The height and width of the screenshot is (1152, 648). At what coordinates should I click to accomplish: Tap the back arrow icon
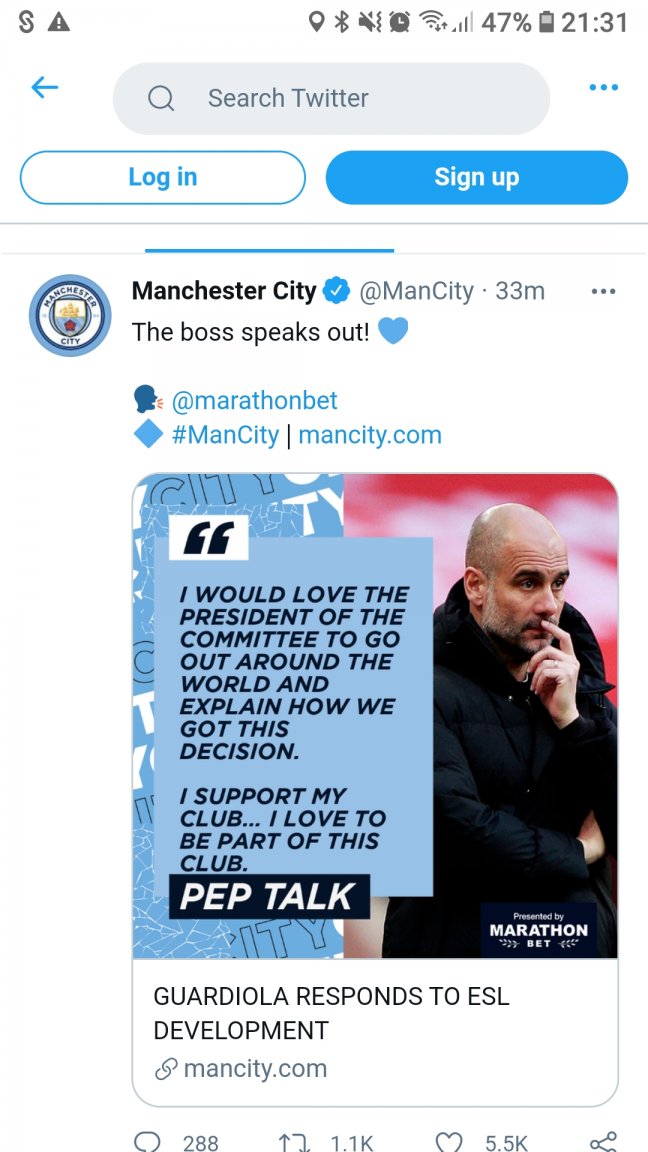45,88
